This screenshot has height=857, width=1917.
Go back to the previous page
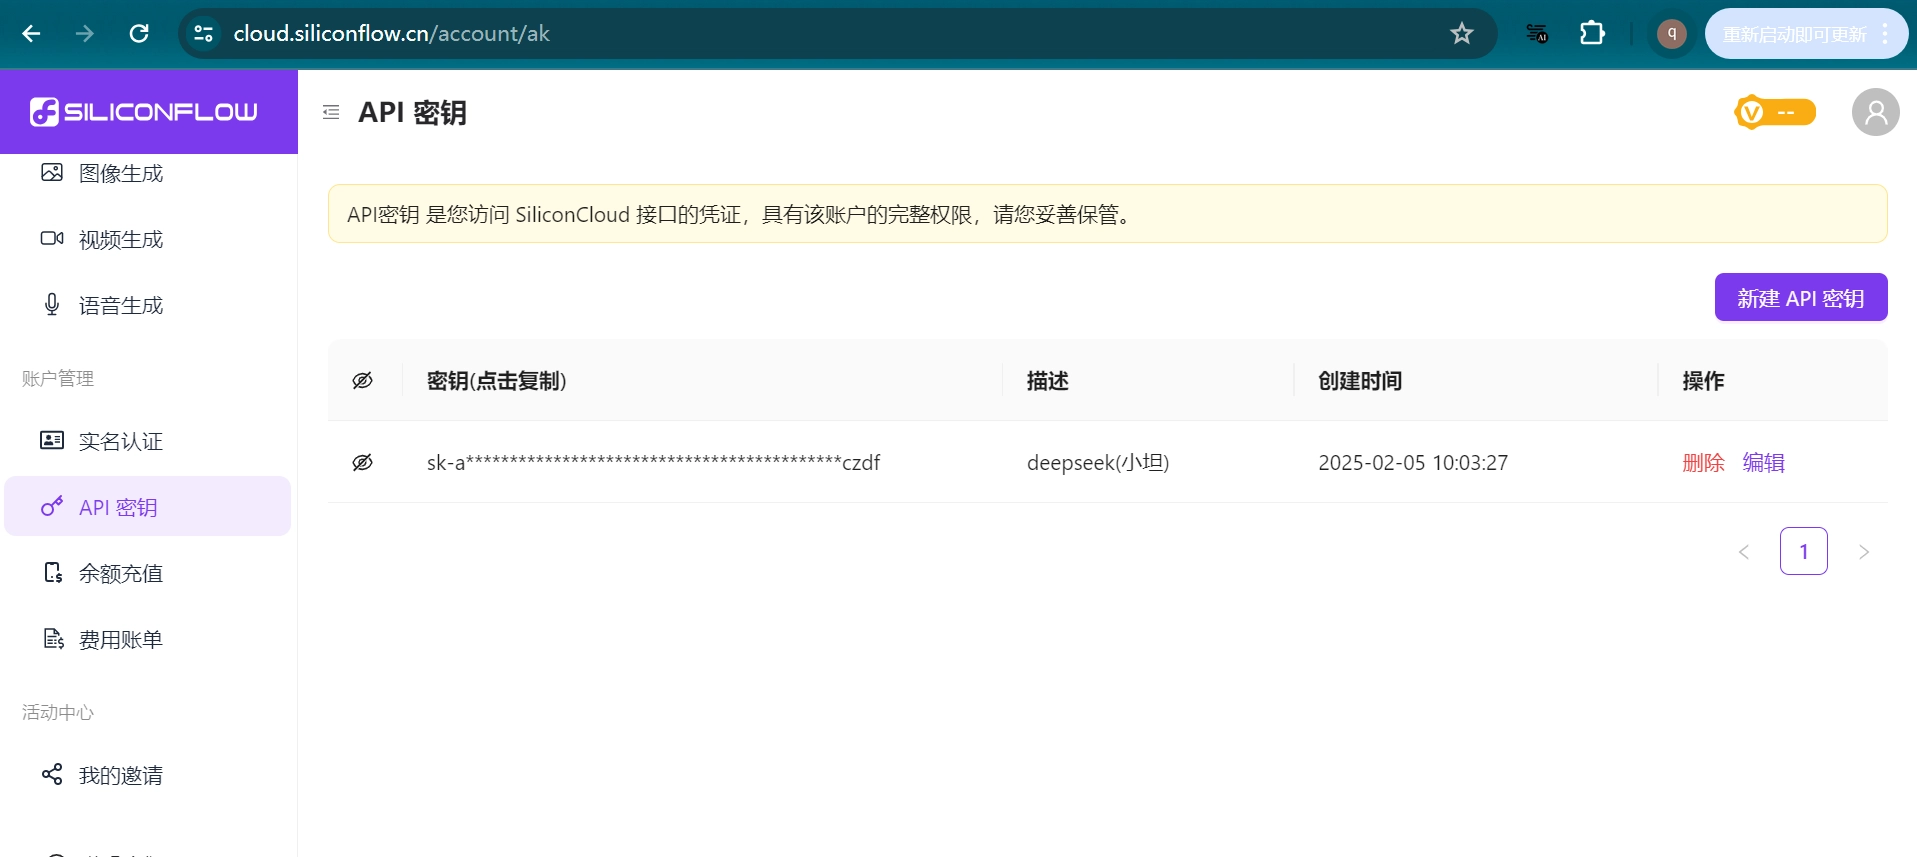(x=31, y=34)
